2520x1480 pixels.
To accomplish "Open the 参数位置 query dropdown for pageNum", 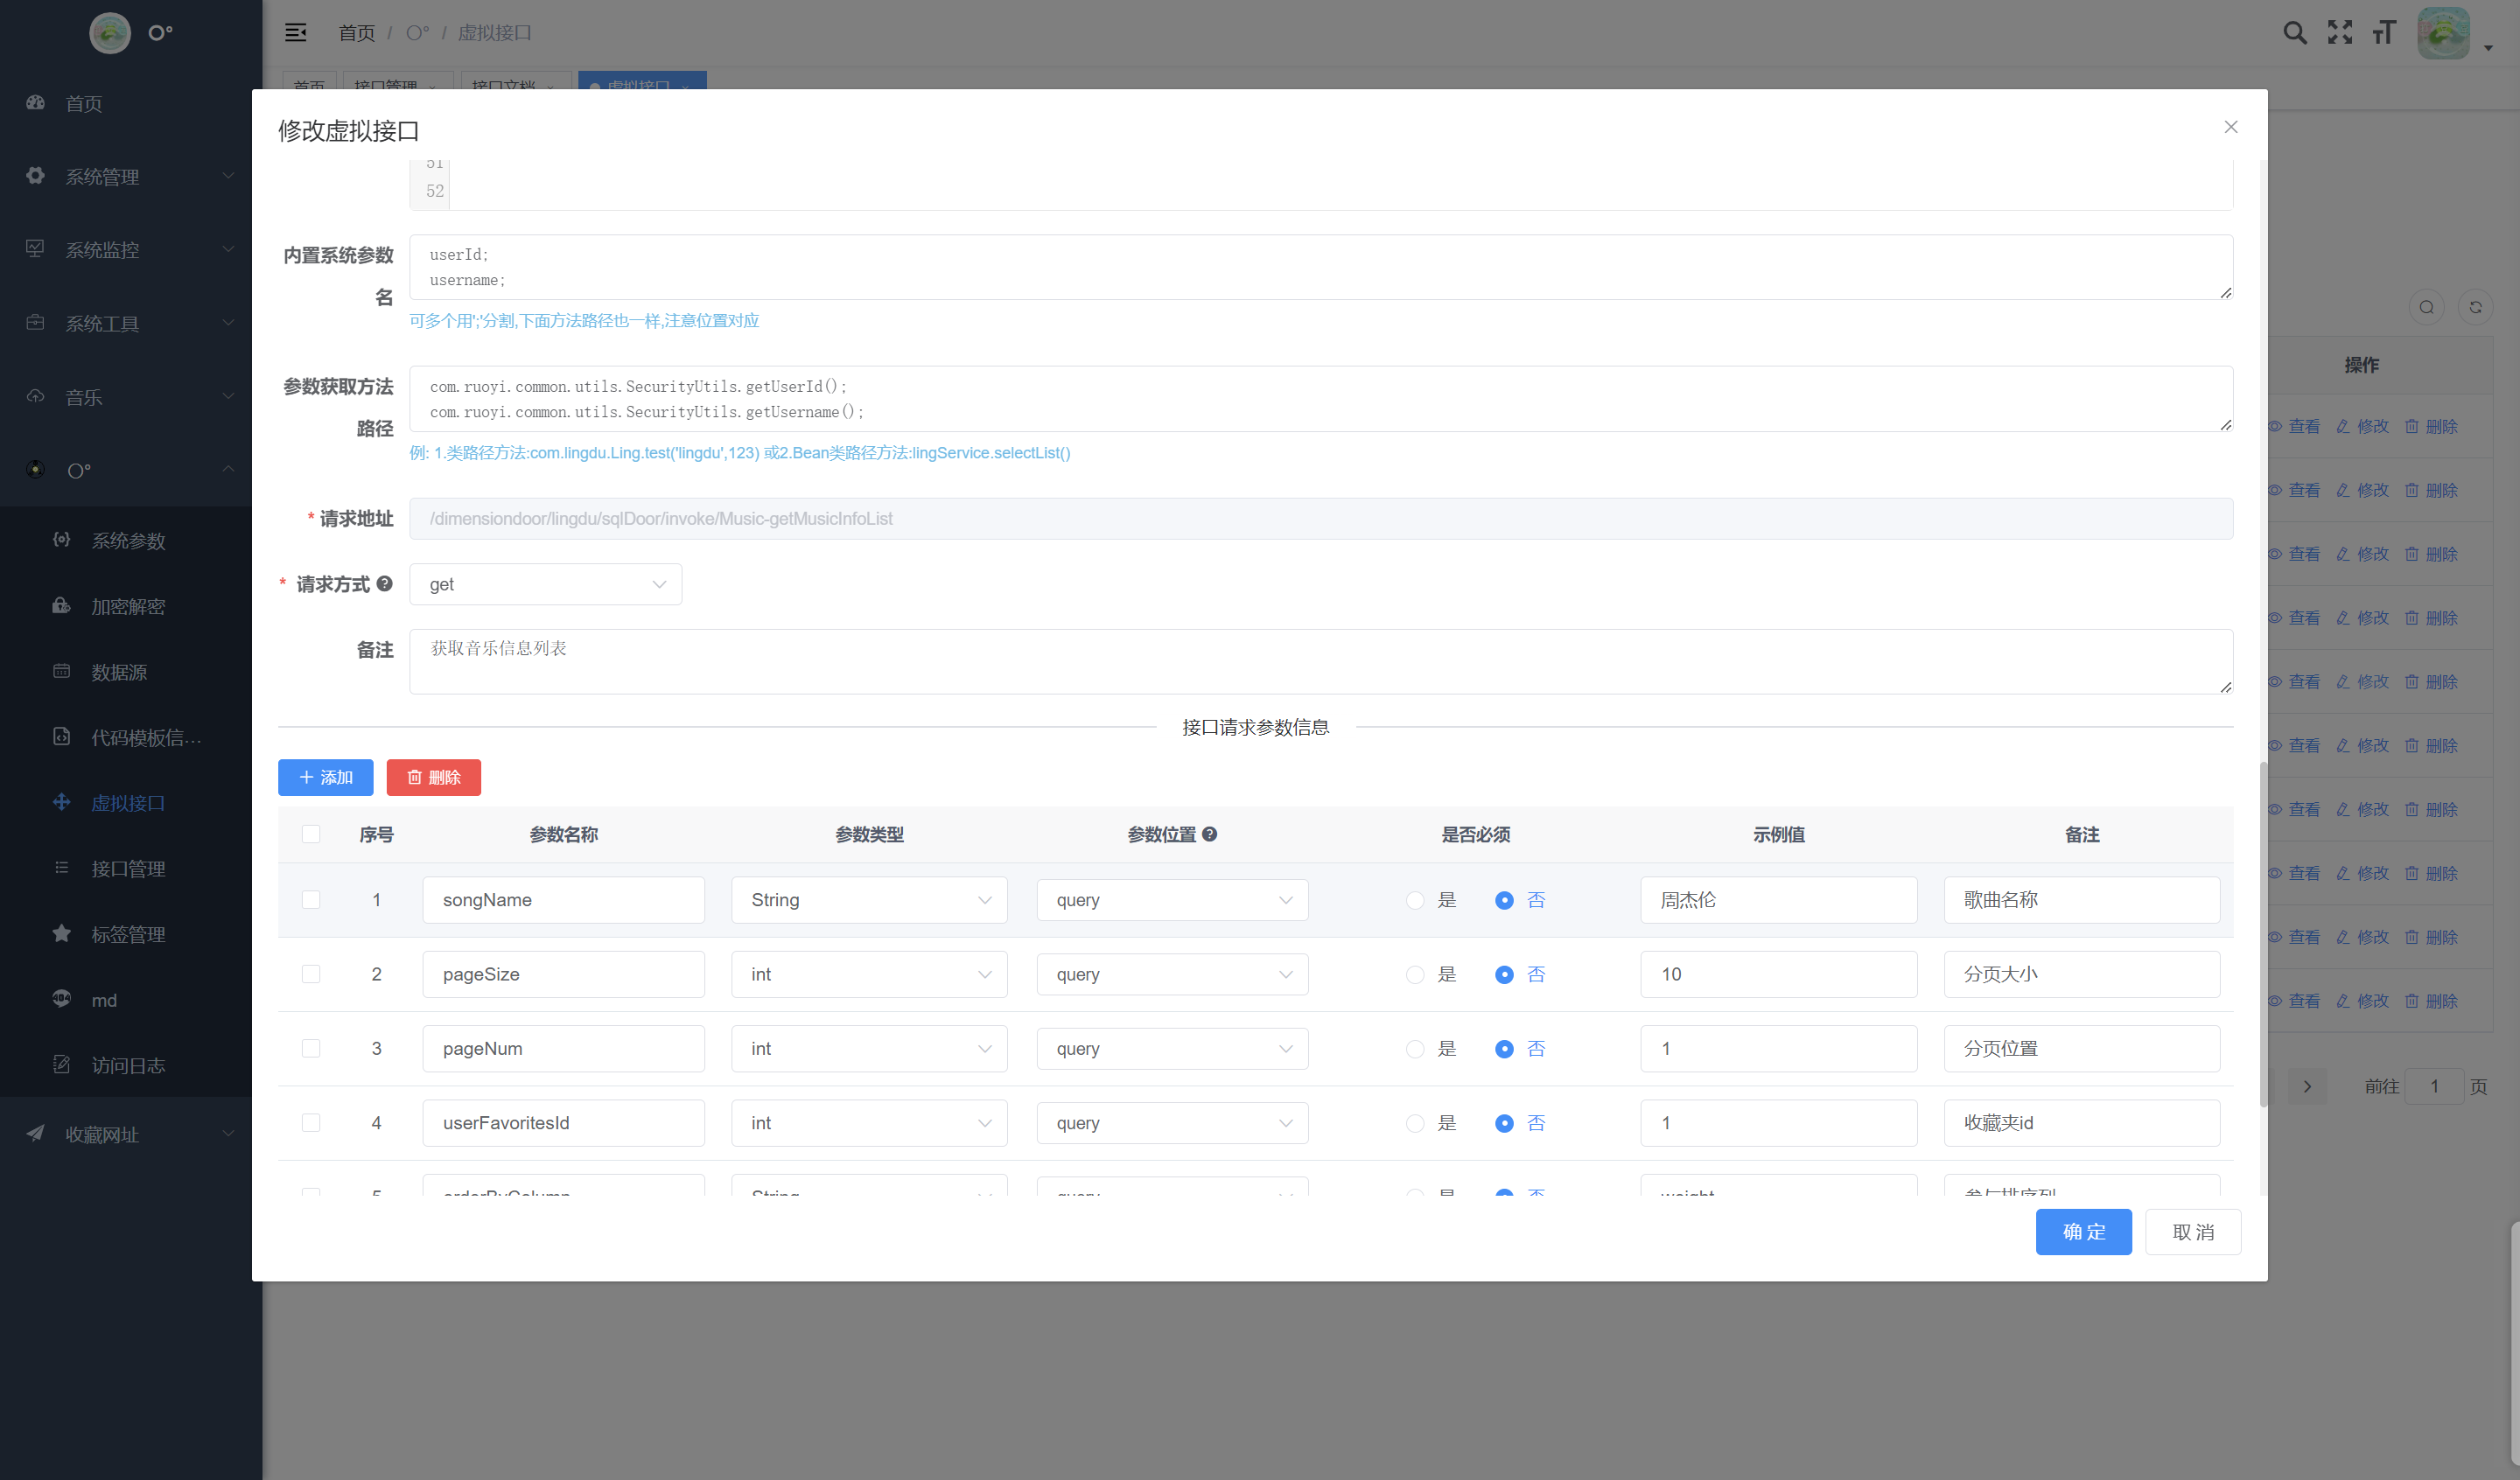I will [x=1172, y=1049].
